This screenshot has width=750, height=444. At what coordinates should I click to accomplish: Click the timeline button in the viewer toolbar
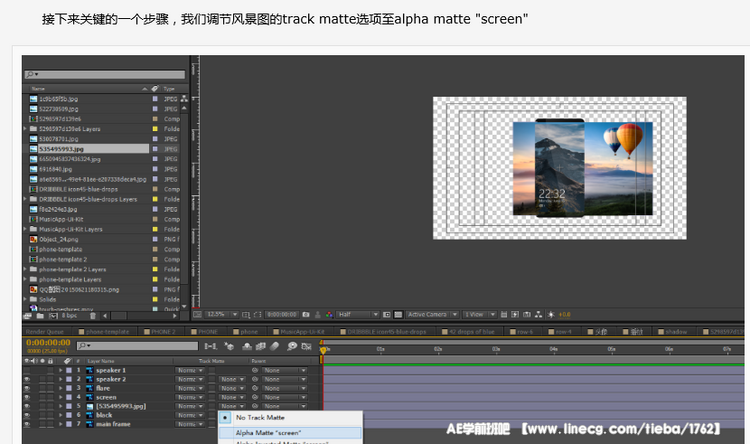pyautogui.click(x=527, y=314)
